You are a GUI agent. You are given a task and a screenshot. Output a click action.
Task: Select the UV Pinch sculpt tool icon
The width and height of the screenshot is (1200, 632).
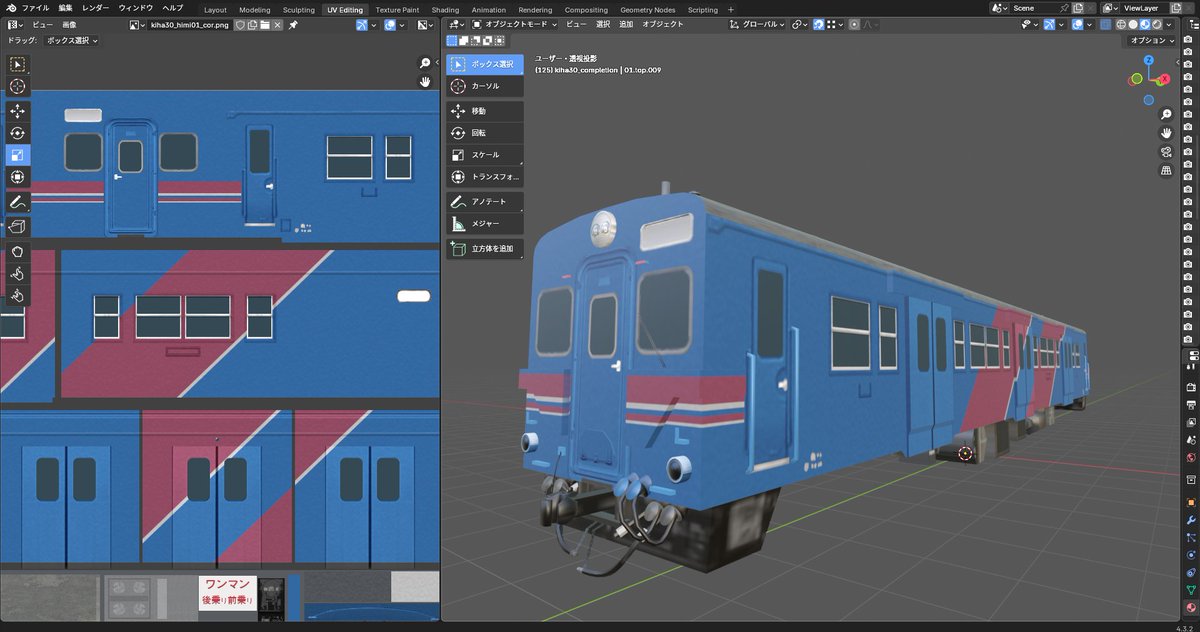pos(18,295)
